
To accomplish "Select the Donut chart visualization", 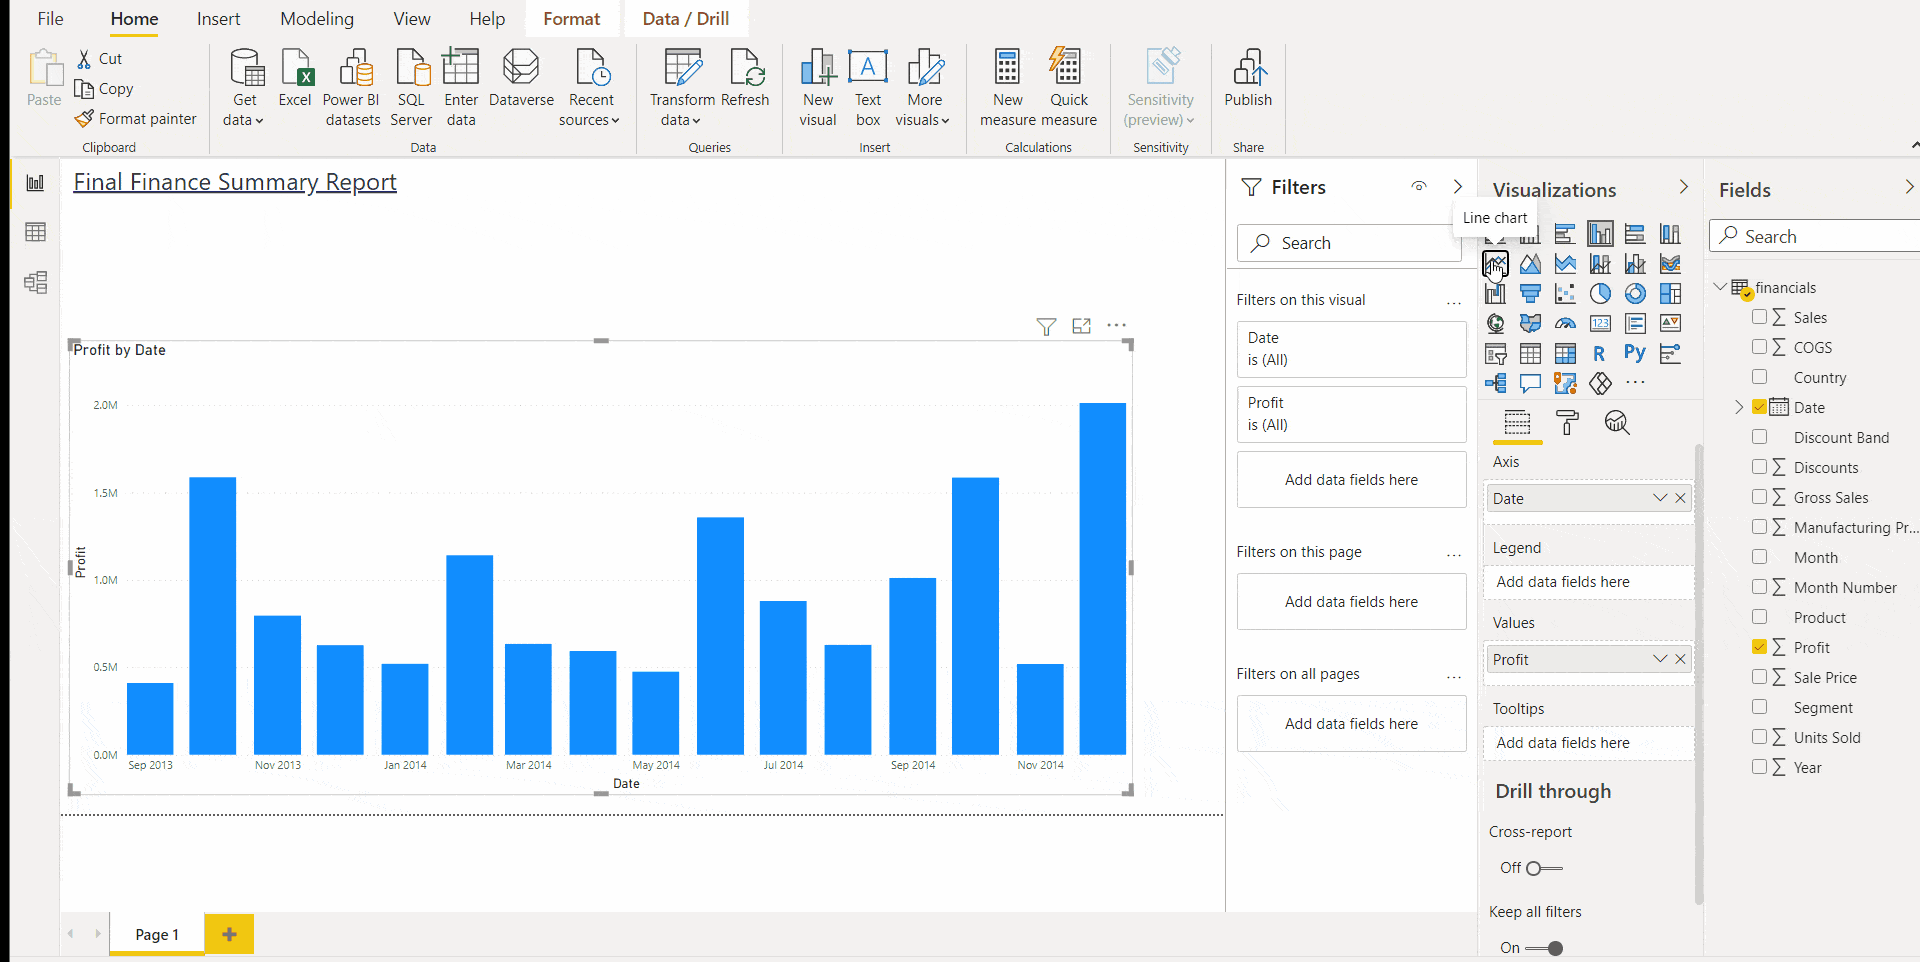I will 1637,293.
